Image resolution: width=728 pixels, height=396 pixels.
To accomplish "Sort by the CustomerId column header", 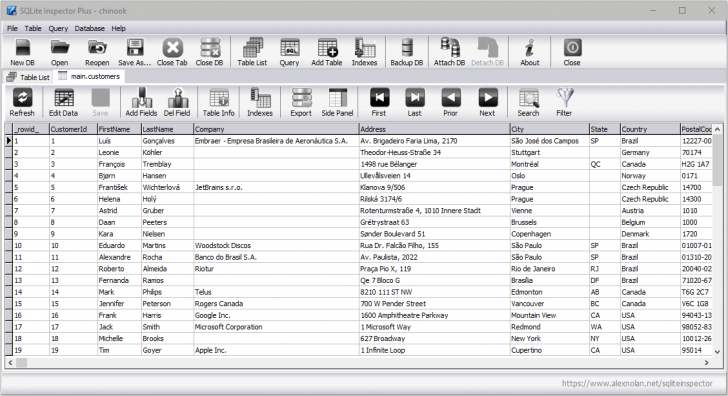I will pos(73,129).
